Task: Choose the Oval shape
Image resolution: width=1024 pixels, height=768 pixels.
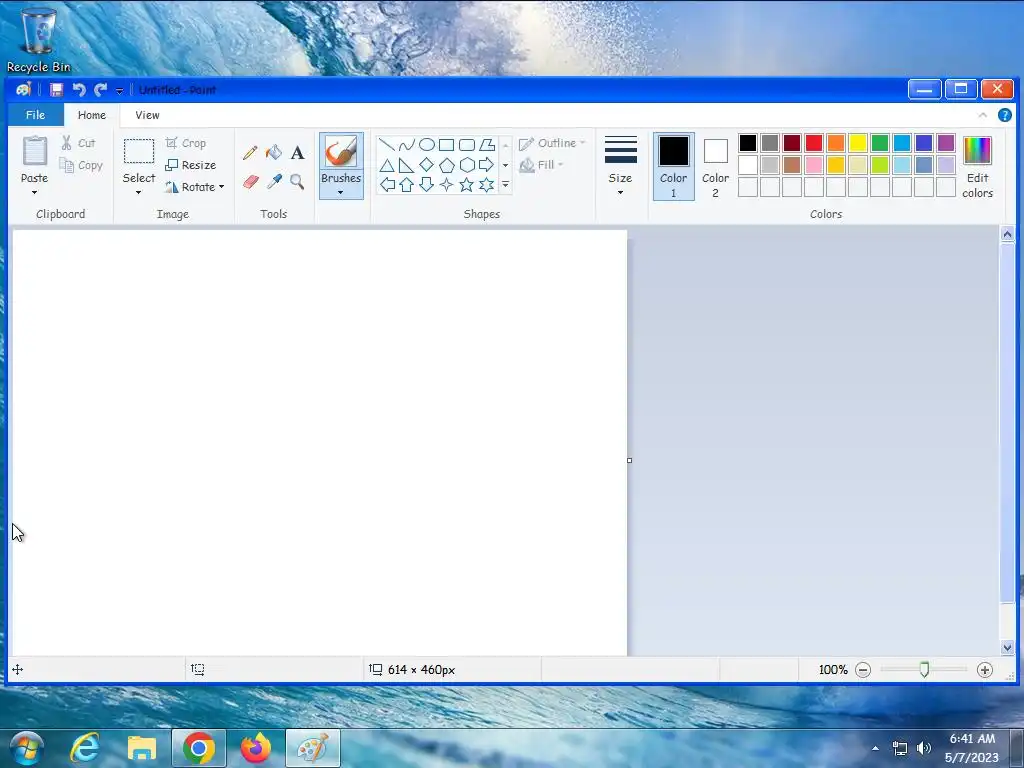Action: tap(426, 145)
